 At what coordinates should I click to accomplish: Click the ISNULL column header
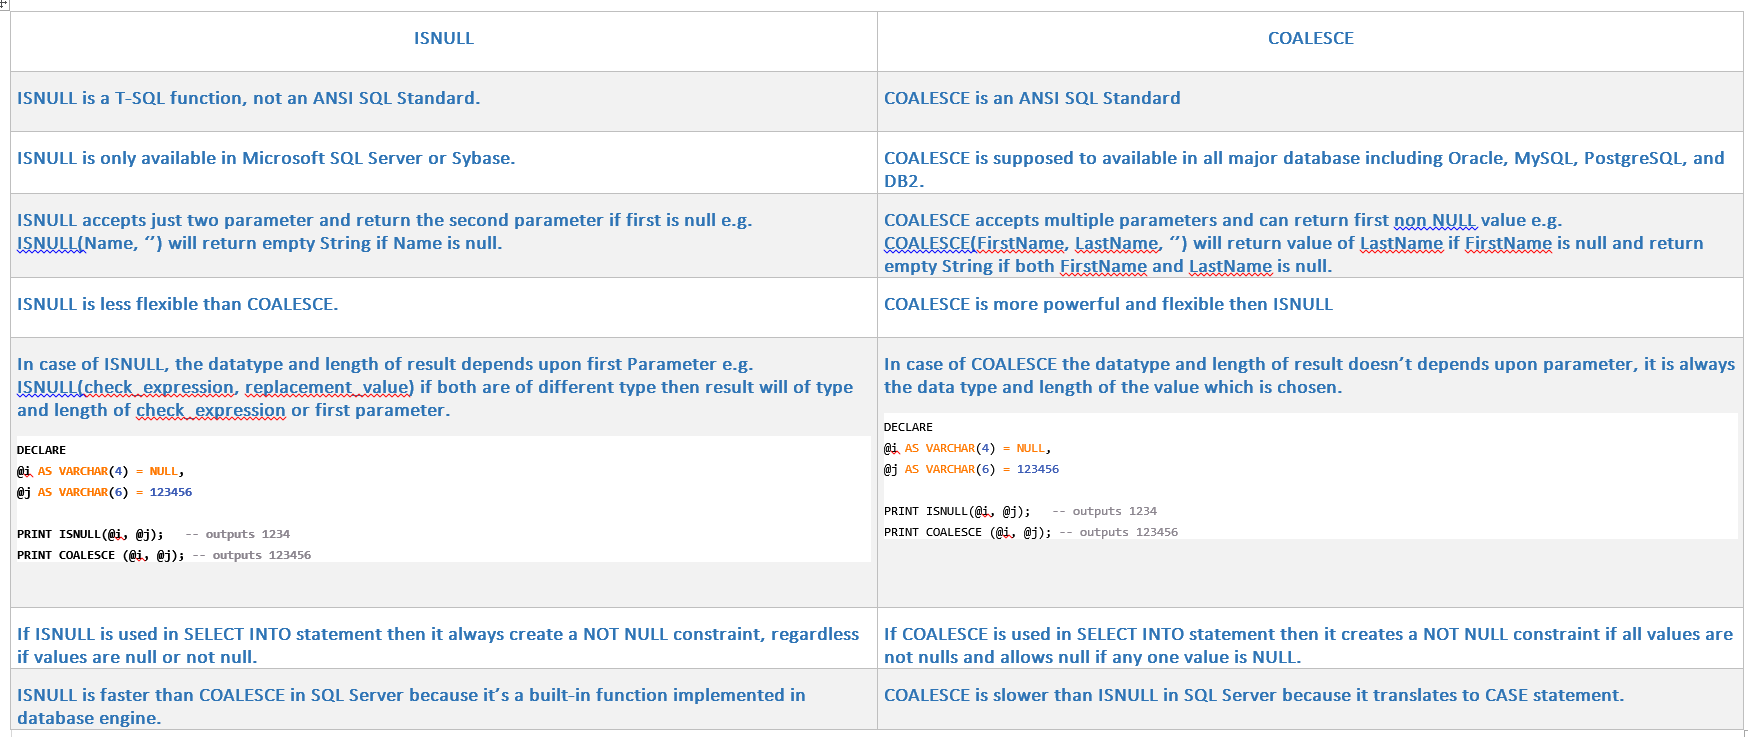pos(443,38)
